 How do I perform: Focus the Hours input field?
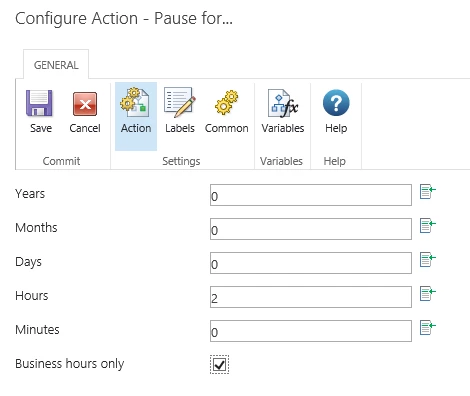pos(311,297)
